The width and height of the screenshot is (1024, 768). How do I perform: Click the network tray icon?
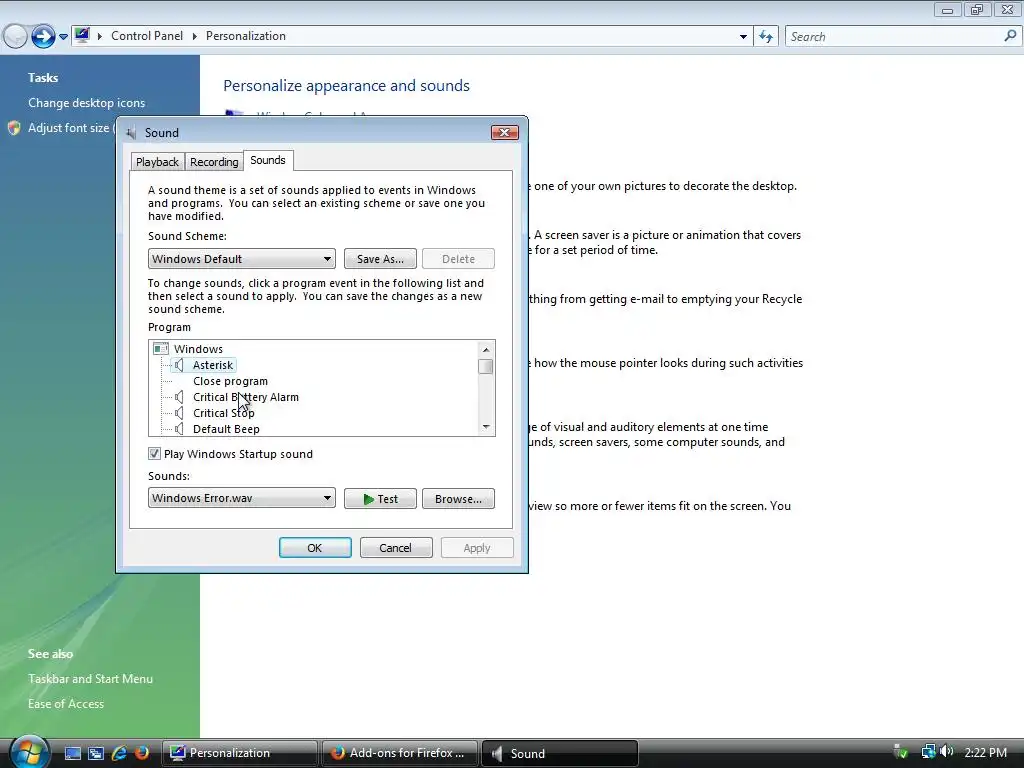click(927, 752)
